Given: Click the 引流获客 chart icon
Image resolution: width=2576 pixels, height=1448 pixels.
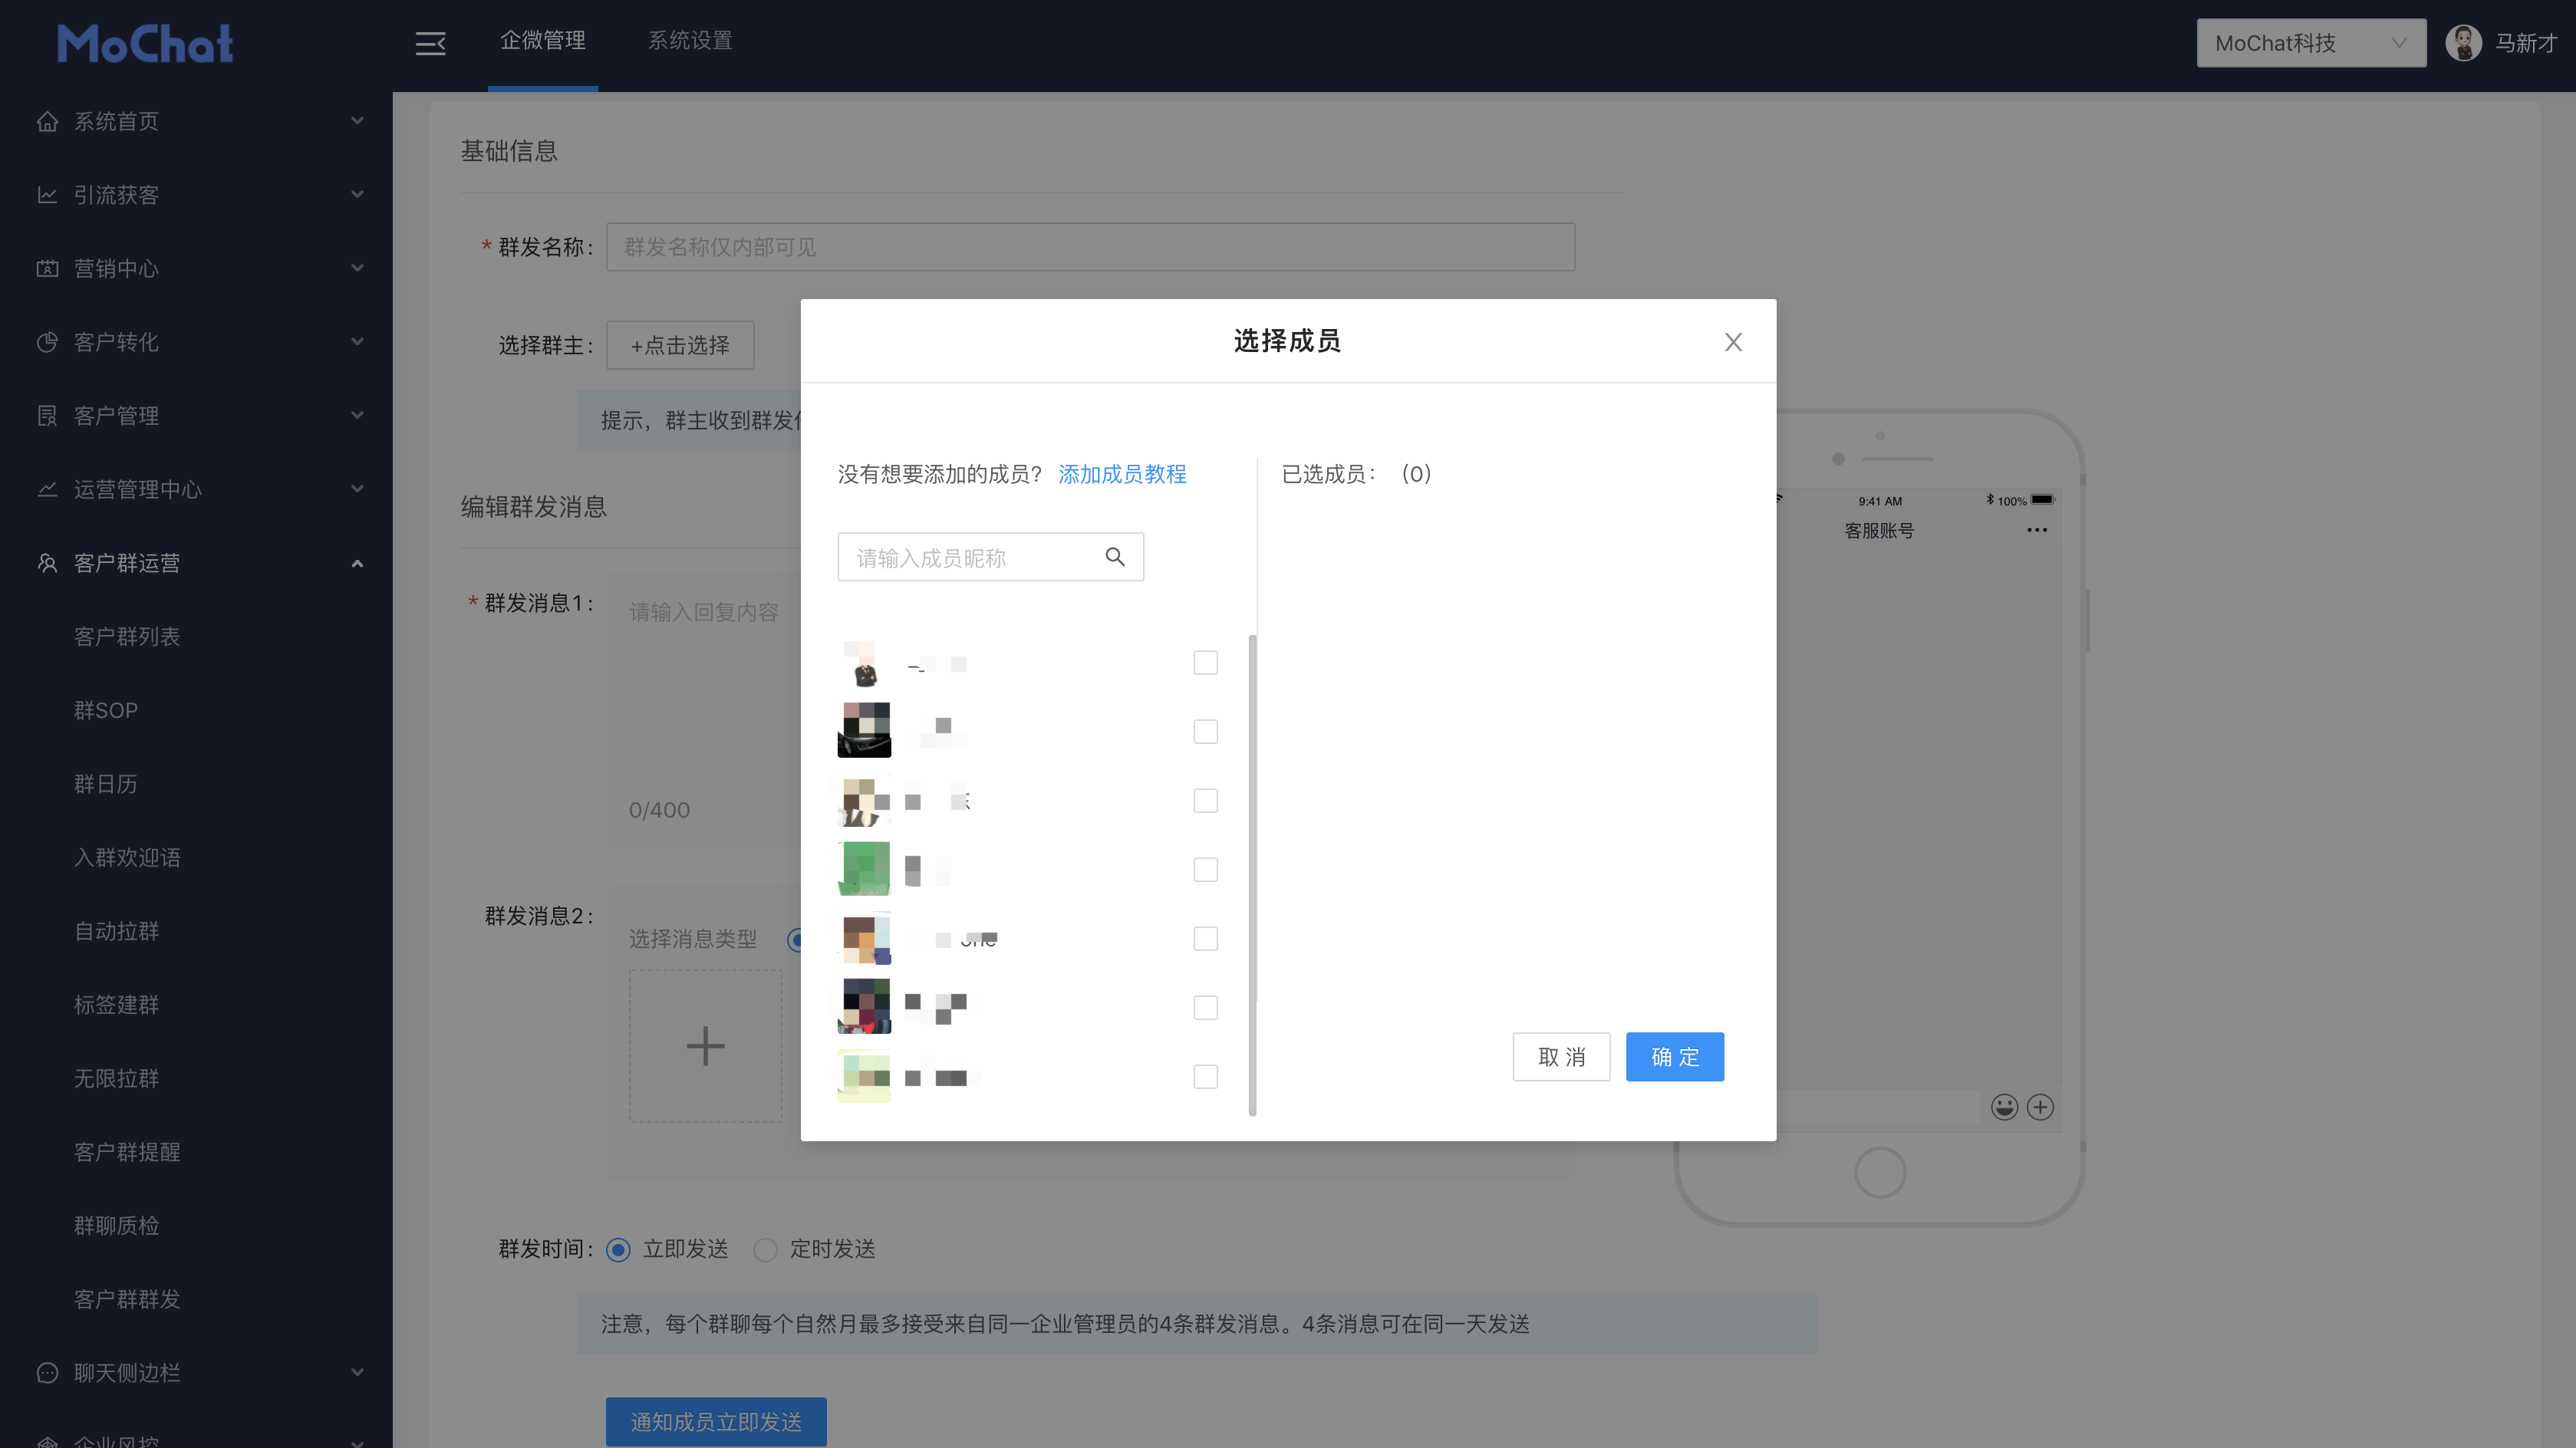Looking at the screenshot, I should (x=47, y=195).
